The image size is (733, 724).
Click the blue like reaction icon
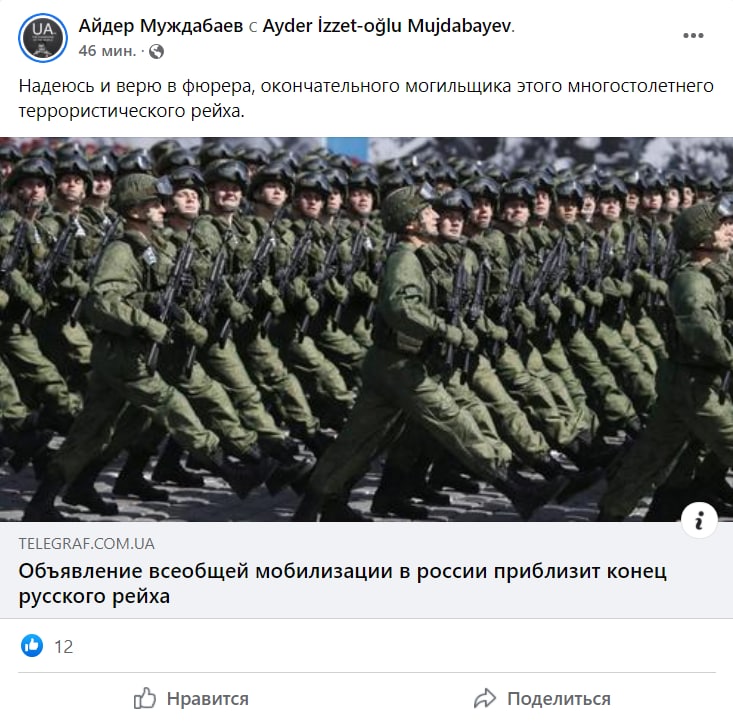pos(32,645)
